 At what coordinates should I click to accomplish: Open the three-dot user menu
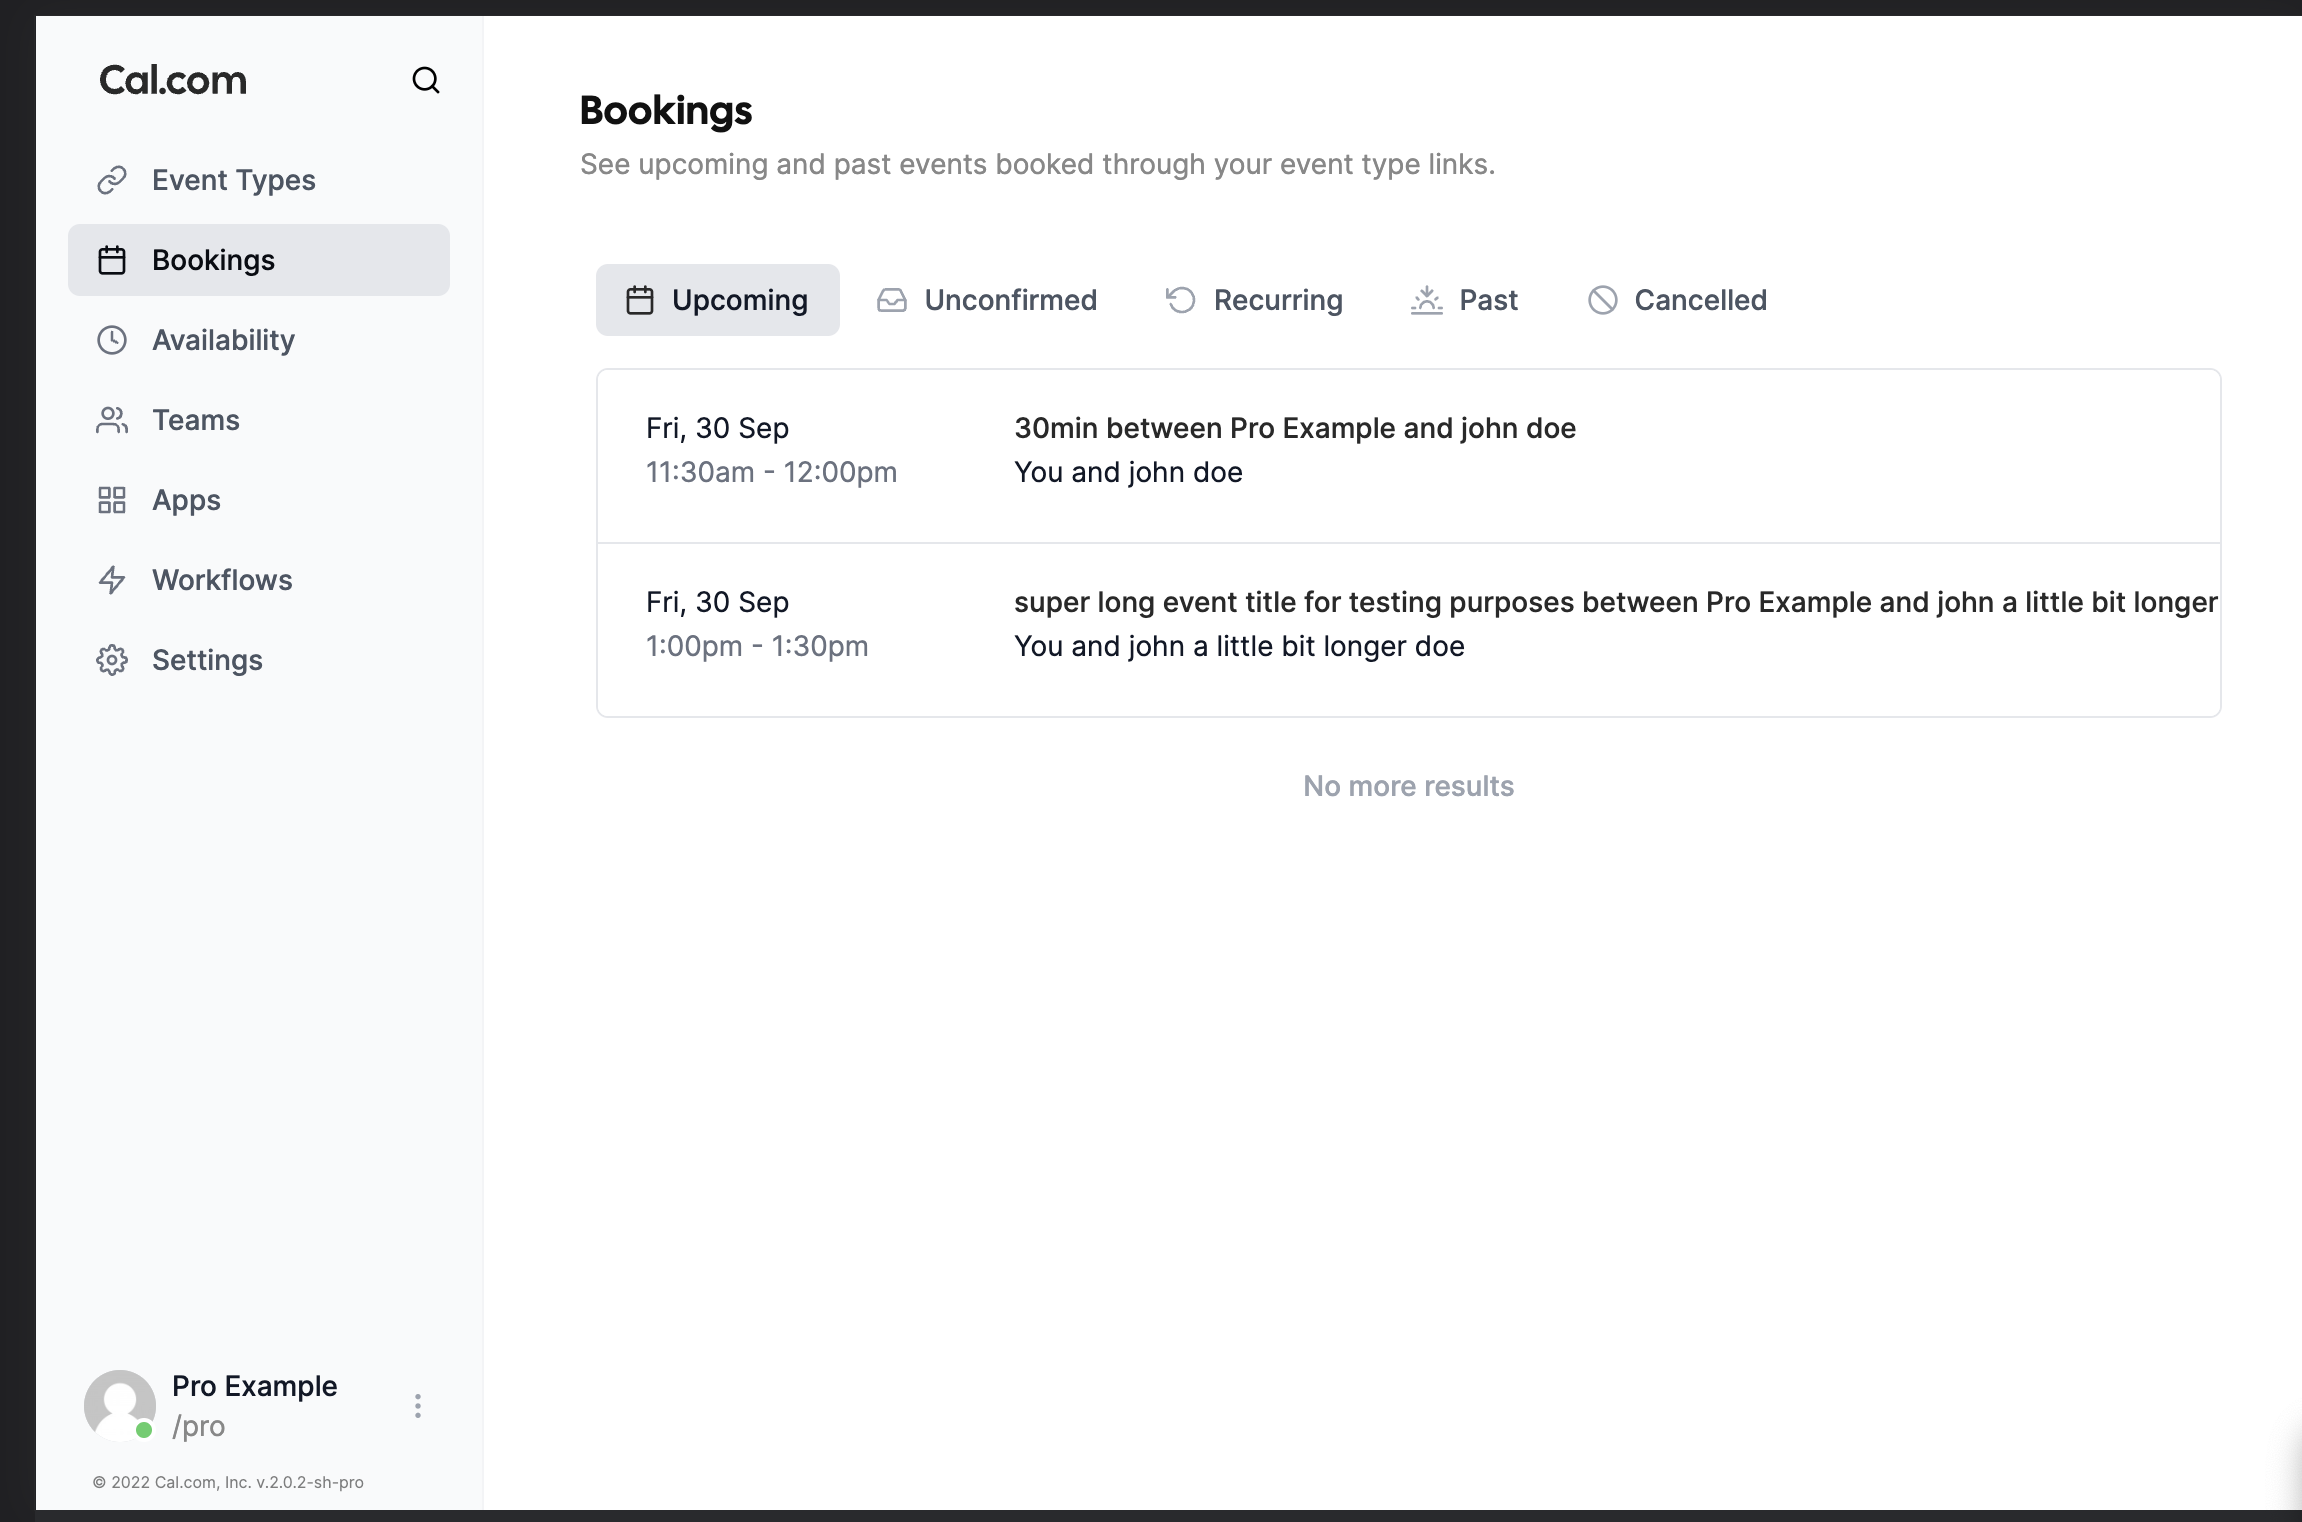pos(418,1406)
